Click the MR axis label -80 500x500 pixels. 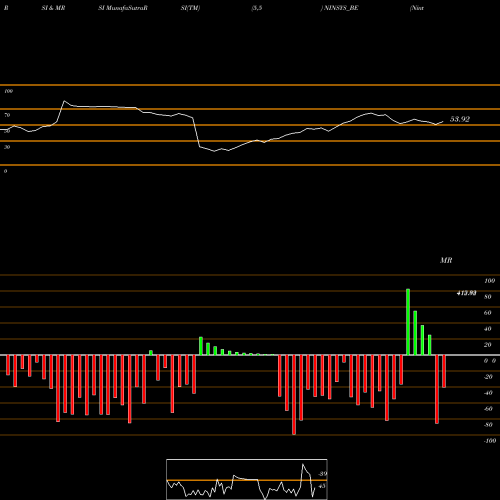tap(488, 425)
